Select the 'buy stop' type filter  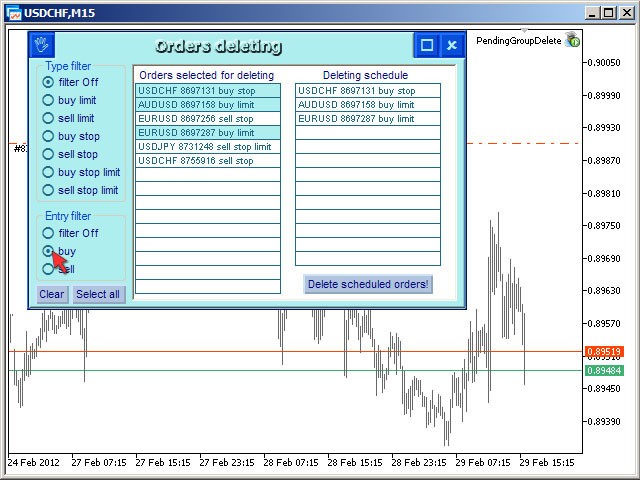[48, 136]
